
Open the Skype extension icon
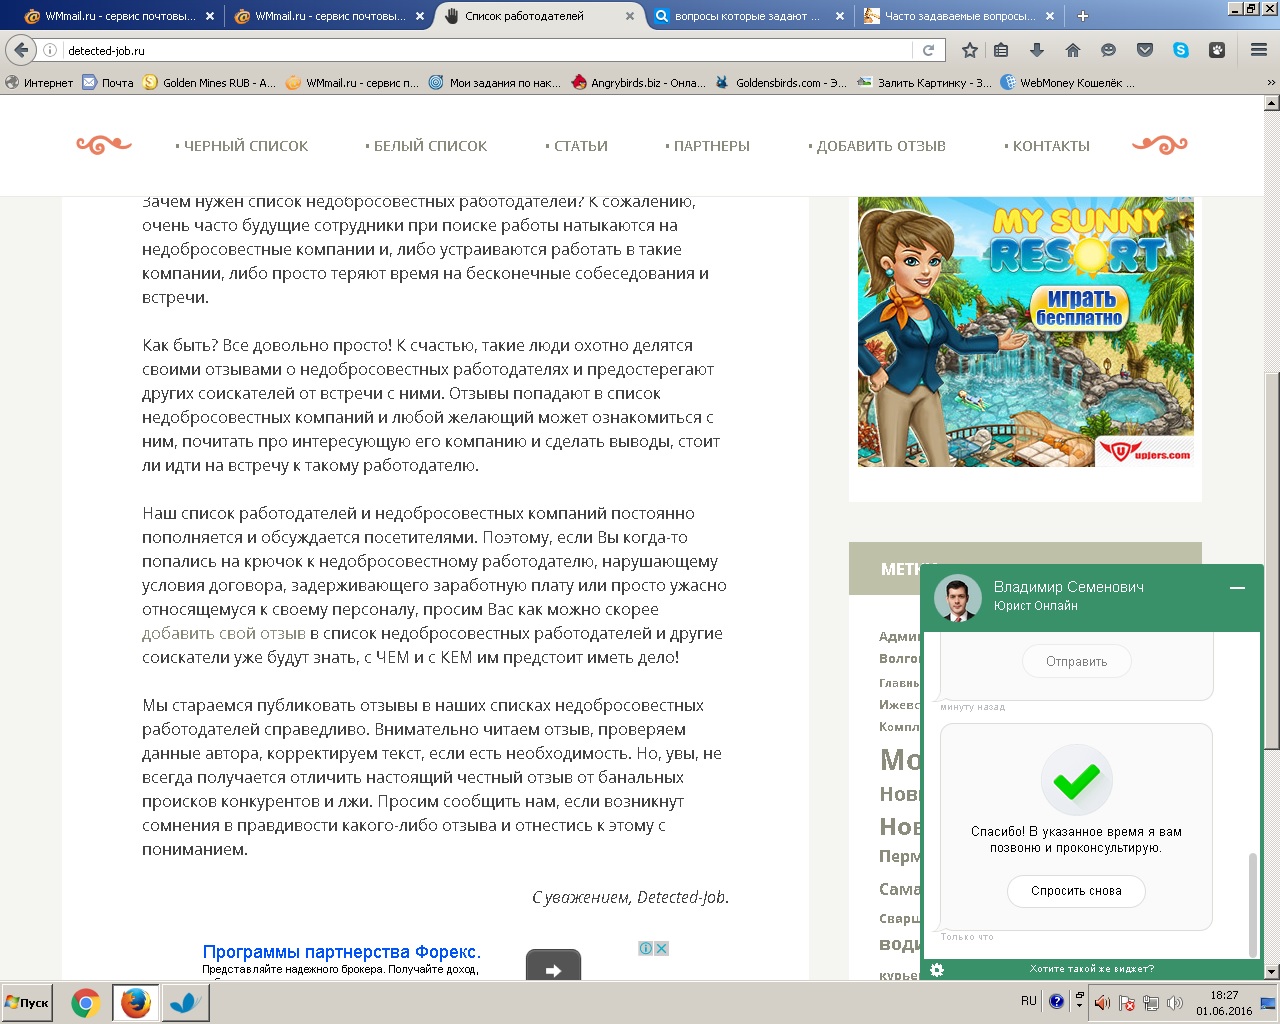click(x=1181, y=50)
